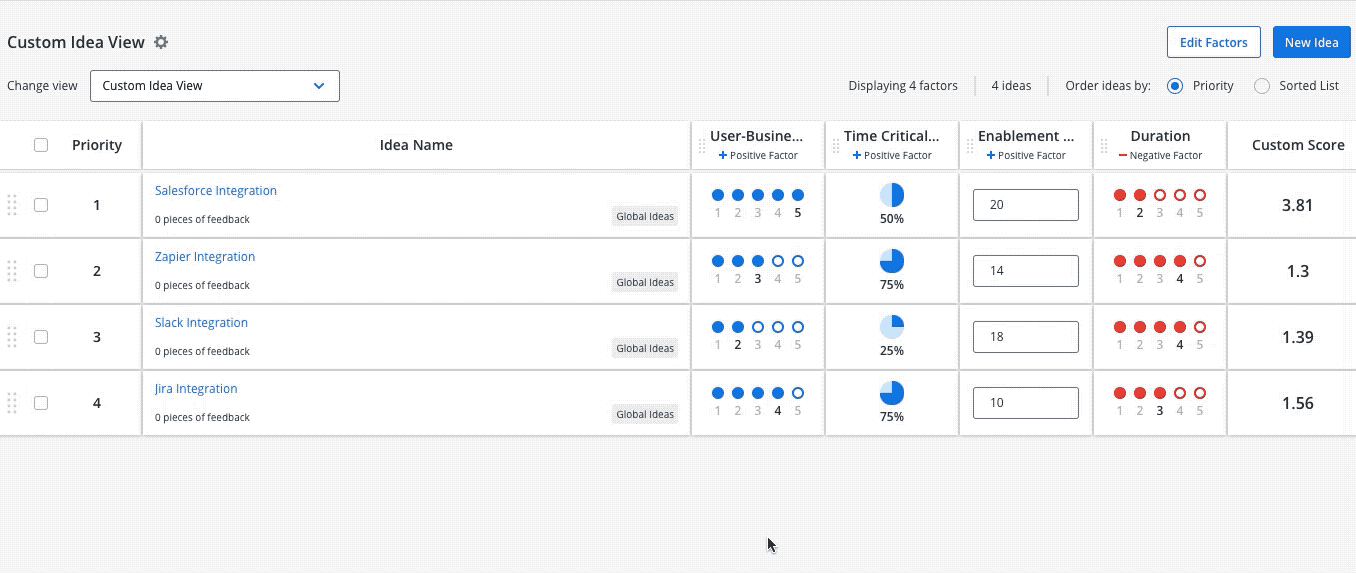Screen dimensions: 1356x573
Task: Select the Zapier Integration row checkbox
Action: tap(41, 271)
